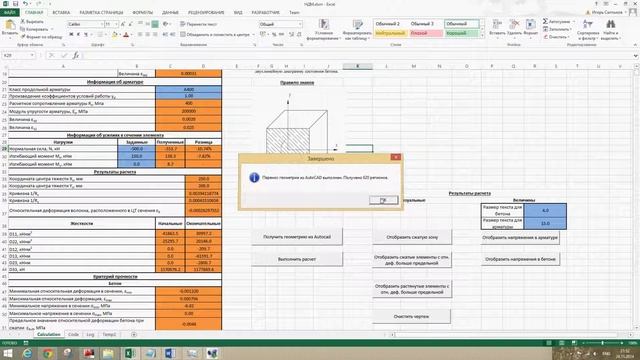Click the Copy (Копировать) icon

(x=23, y=29)
